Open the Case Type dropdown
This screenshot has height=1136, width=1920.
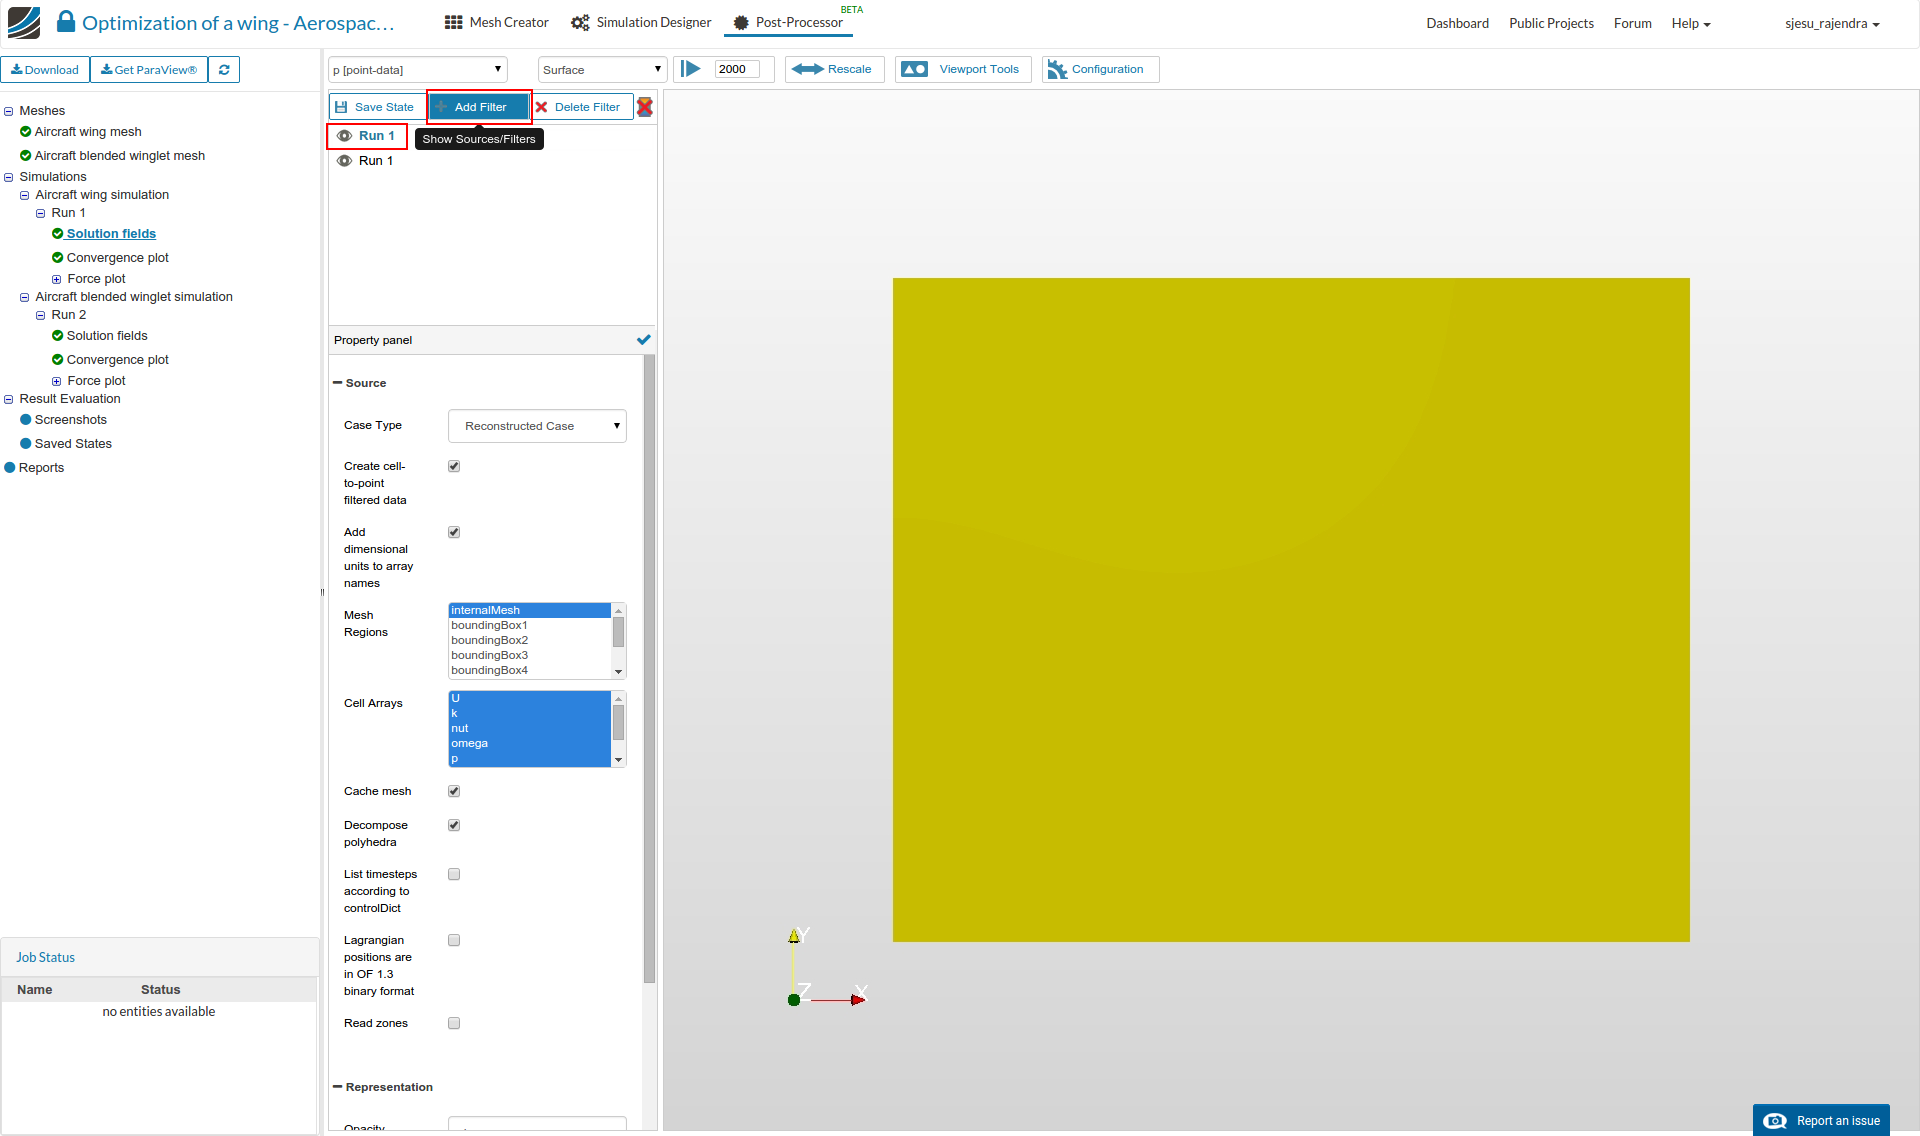point(537,426)
